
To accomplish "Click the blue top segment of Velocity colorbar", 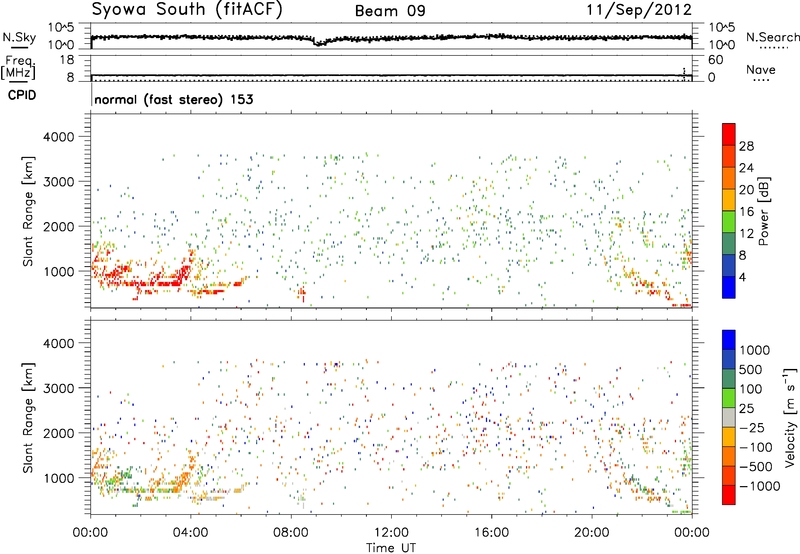I will coord(729,340).
